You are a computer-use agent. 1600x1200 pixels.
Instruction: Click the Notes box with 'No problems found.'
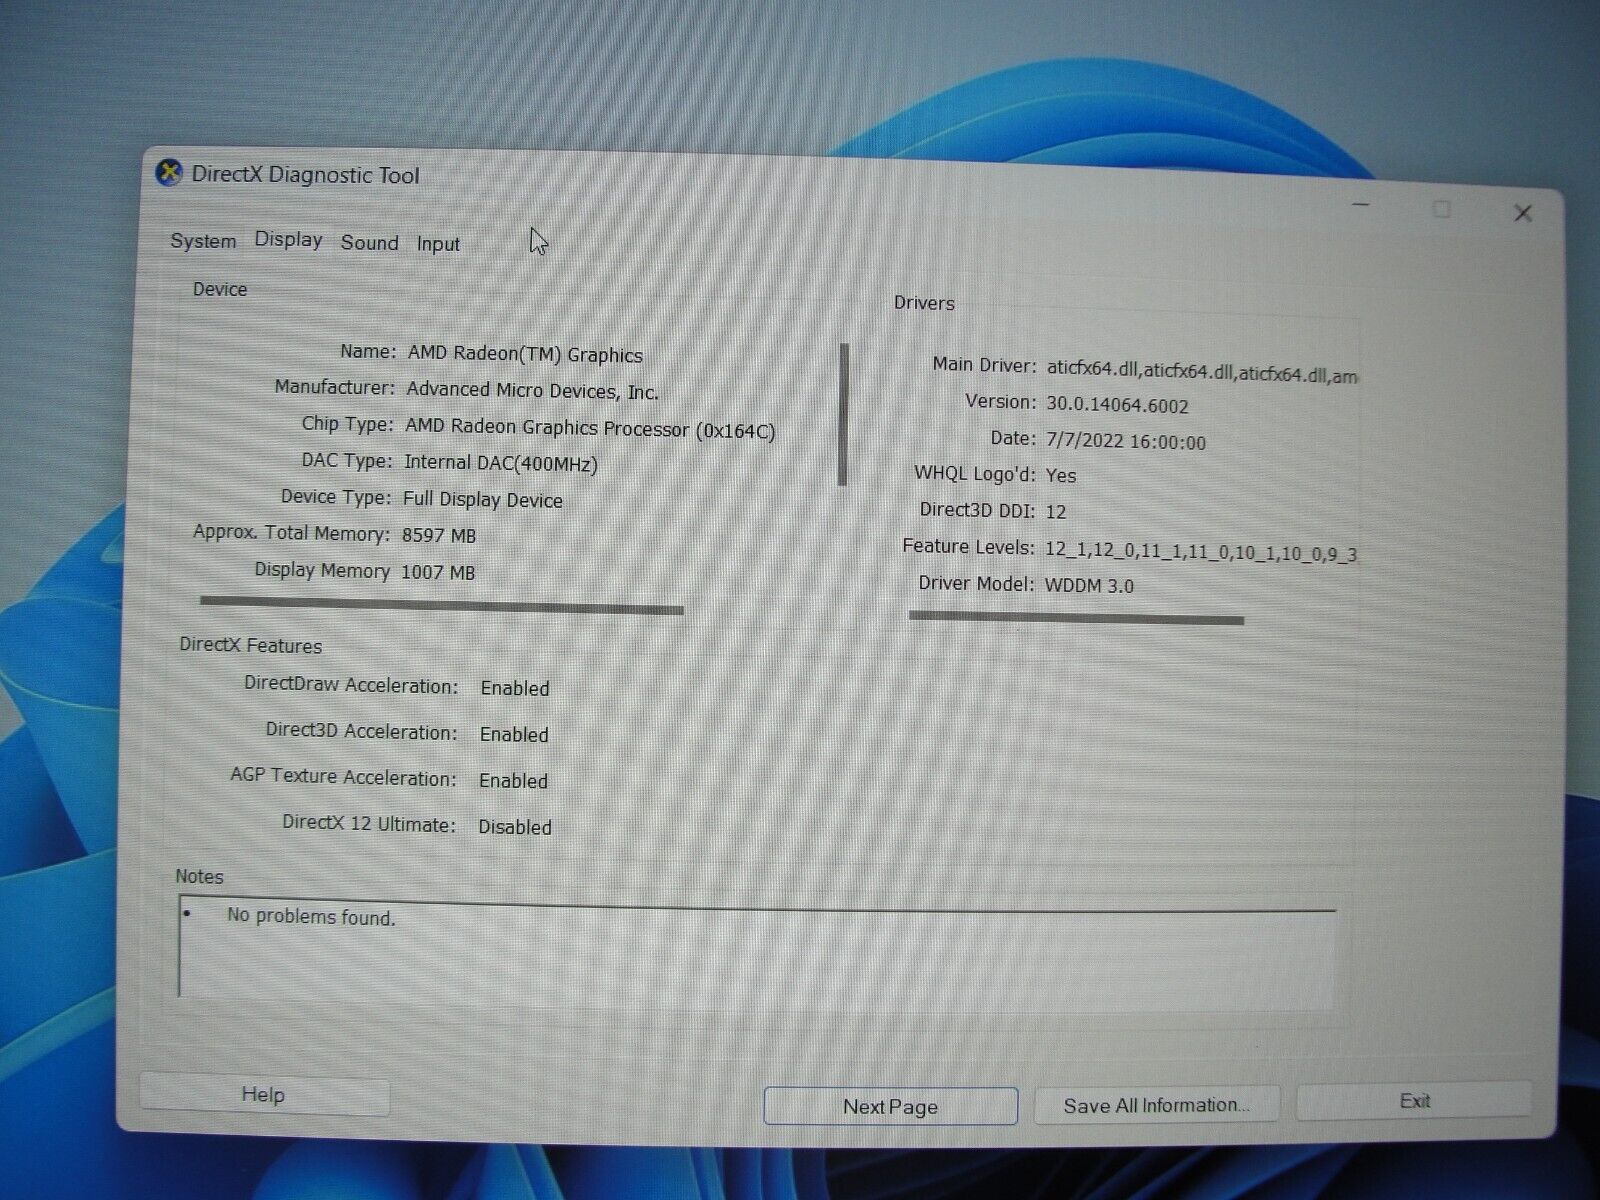tap(757, 951)
